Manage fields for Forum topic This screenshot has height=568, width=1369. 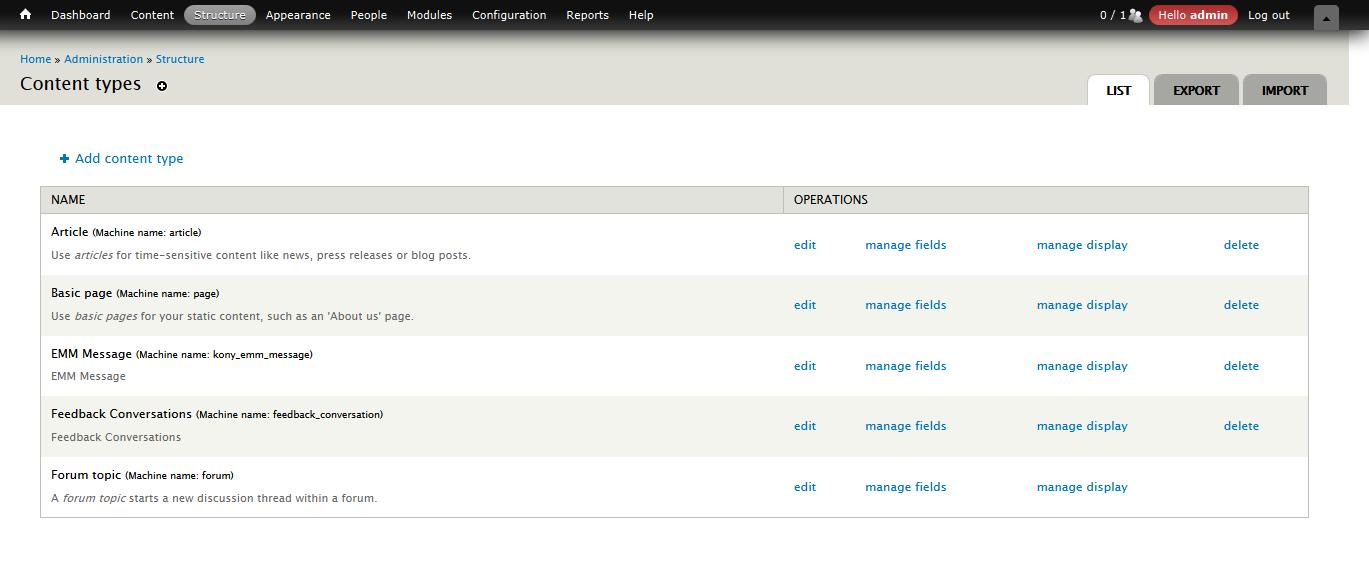[905, 487]
